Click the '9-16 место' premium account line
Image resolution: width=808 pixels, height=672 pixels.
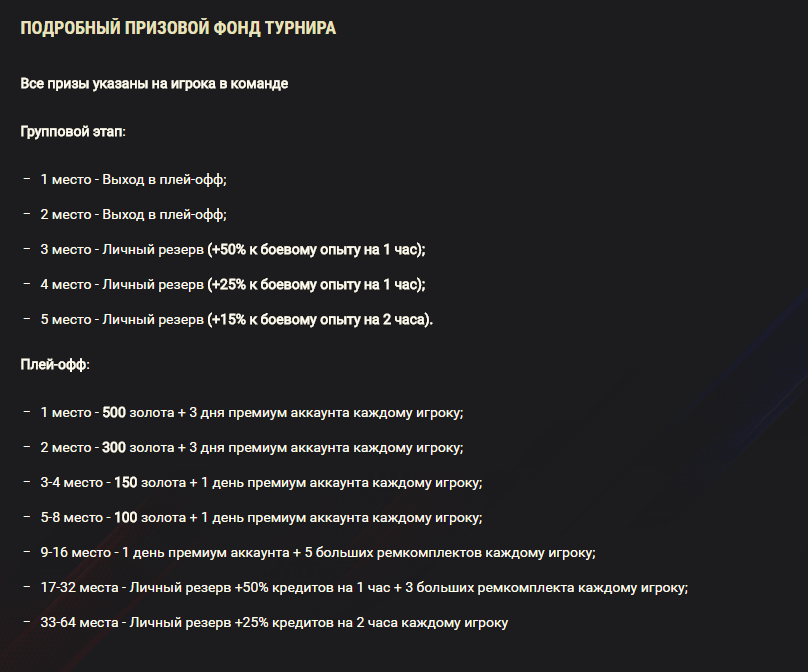(318, 552)
